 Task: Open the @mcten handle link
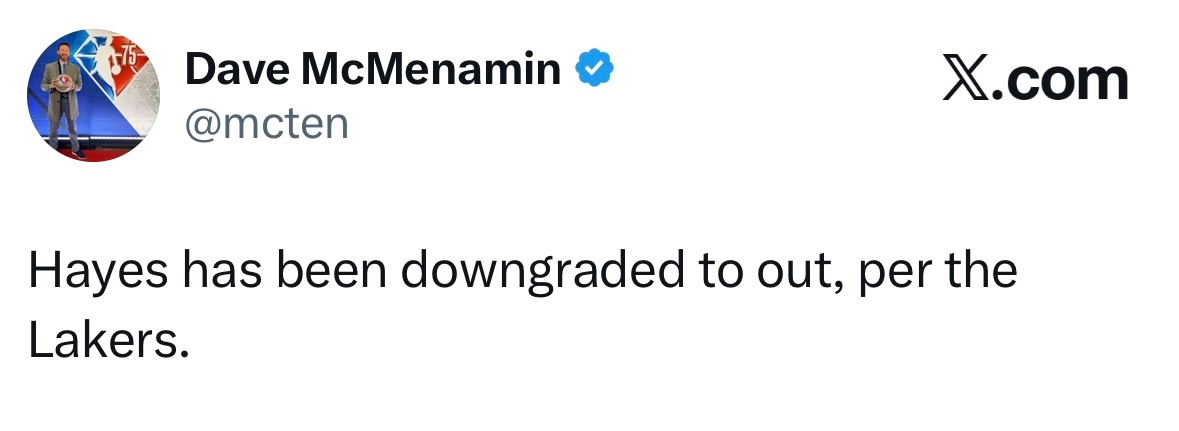[266, 124]
